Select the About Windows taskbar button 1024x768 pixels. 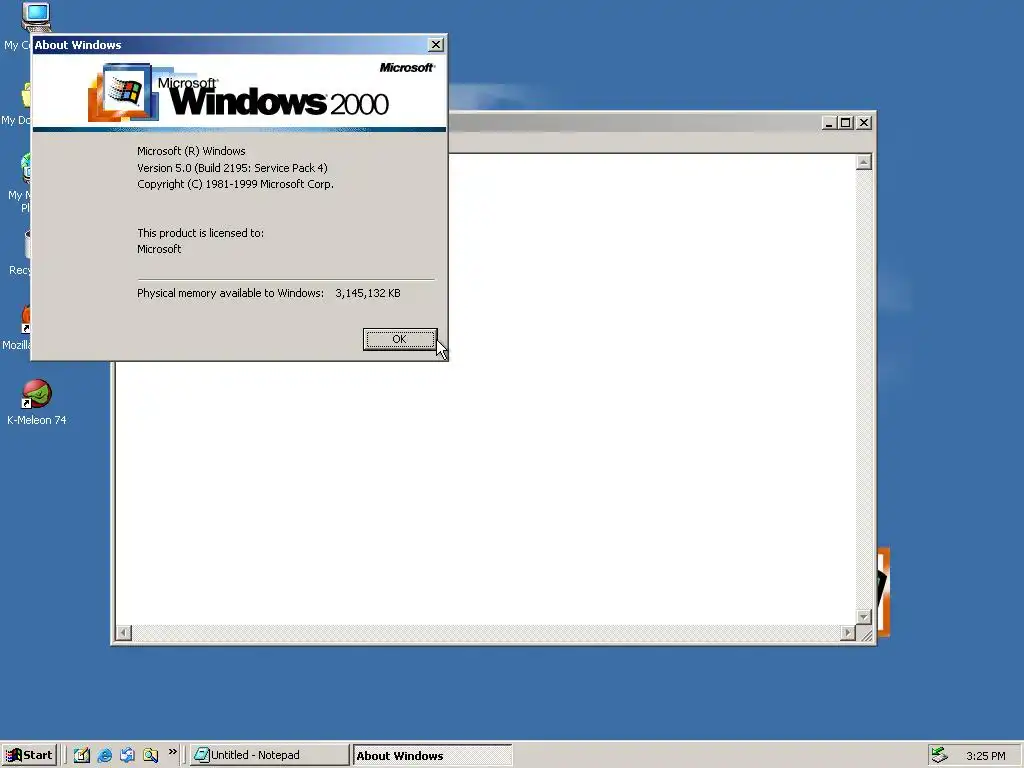point(432,756)
